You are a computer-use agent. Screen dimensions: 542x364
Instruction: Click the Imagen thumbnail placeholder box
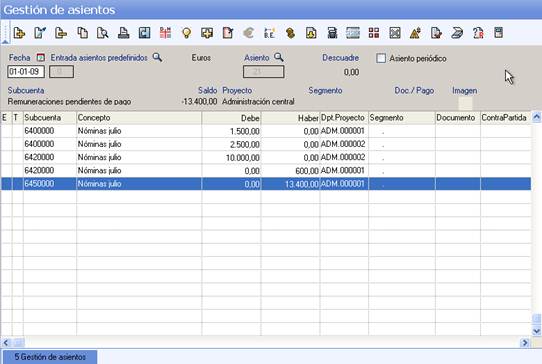(465, 103)
